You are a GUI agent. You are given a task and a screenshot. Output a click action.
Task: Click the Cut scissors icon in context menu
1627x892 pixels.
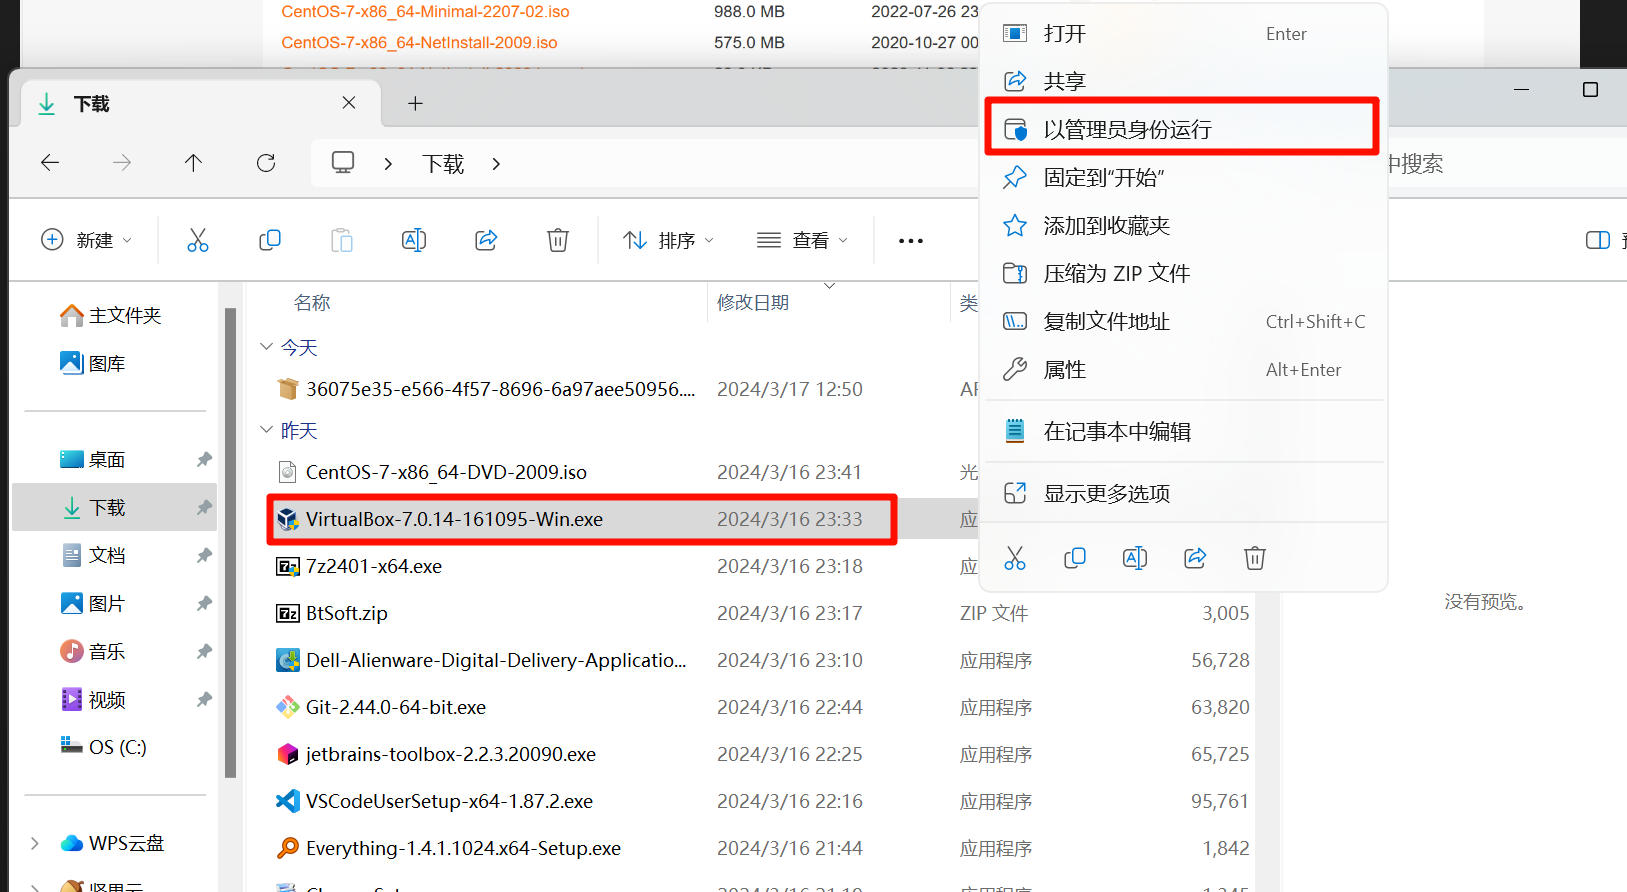click(x=1015, y=558)
